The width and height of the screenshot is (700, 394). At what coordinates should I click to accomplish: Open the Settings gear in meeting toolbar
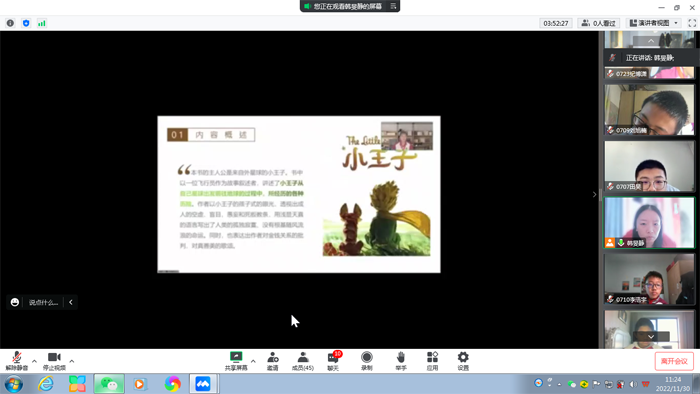pyautogui.click(x=463, y=361)
